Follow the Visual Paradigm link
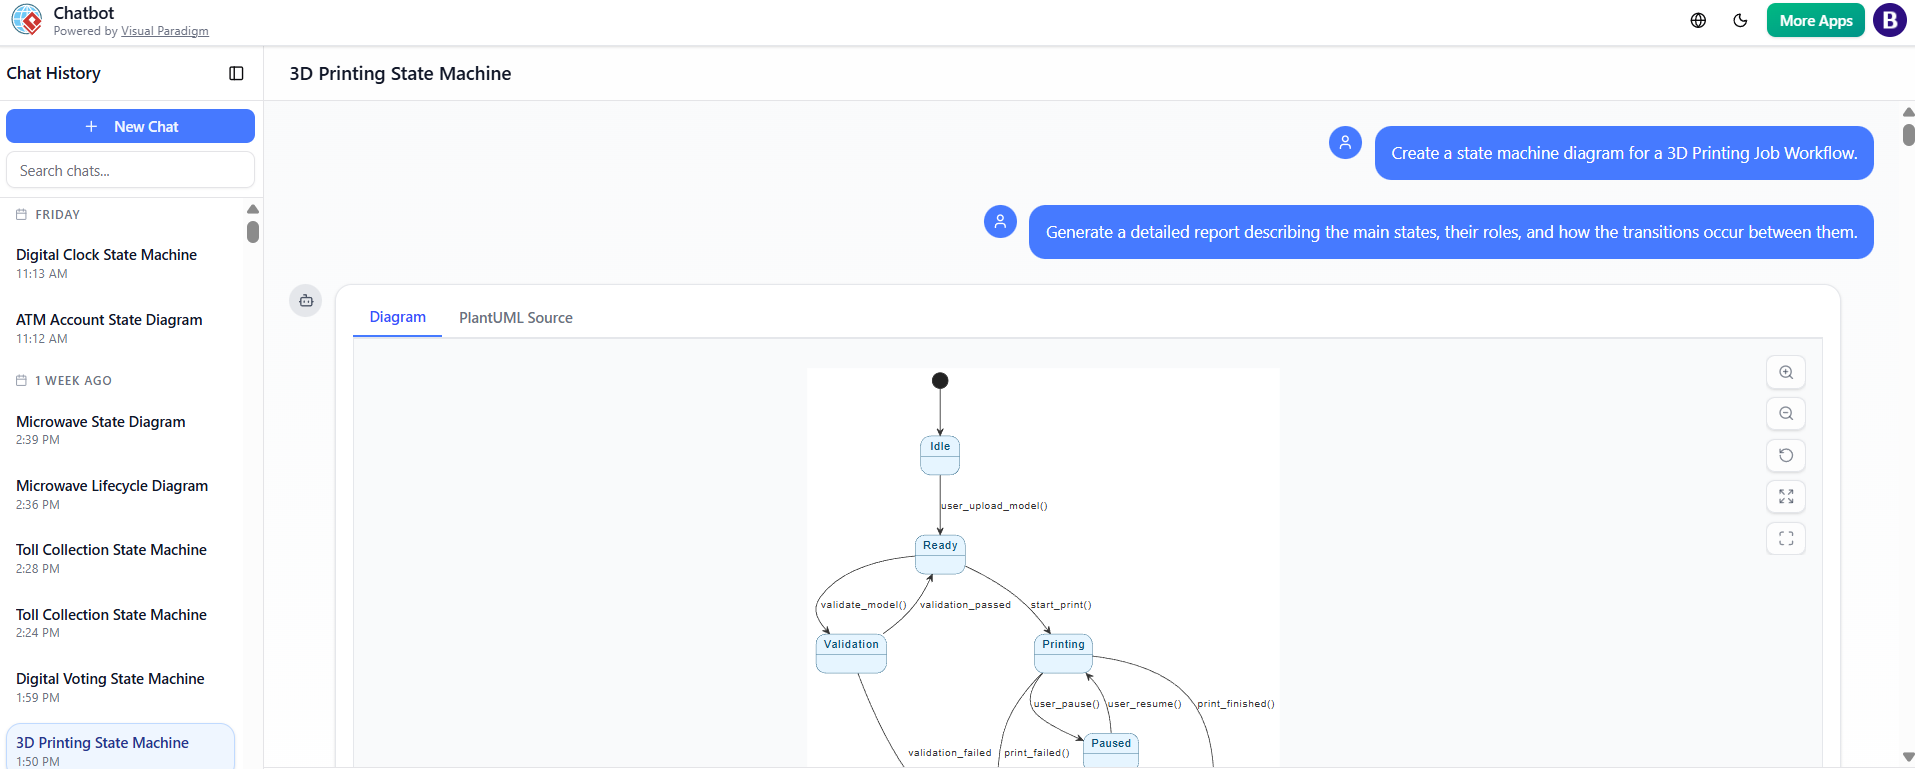The height and width of the screenshot is (769, 1915). [x=164, y=31]
